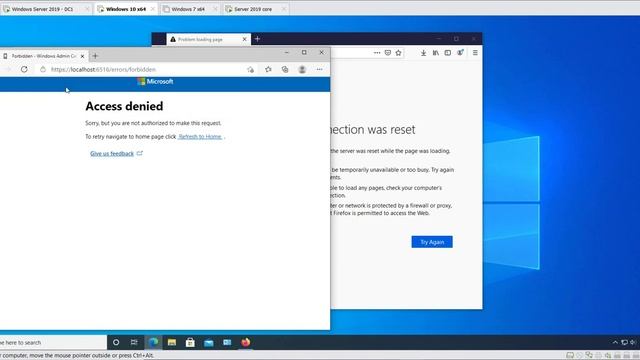This screenshot has width=640, height=360.
Task: Close the Problem loading page Firefox tab
Action: click(244, 39)
